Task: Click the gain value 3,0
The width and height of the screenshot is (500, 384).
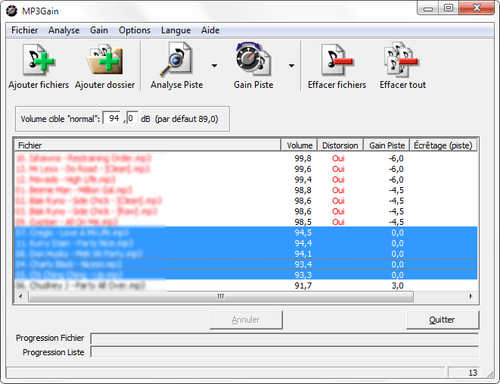Action: click(397, 286)
